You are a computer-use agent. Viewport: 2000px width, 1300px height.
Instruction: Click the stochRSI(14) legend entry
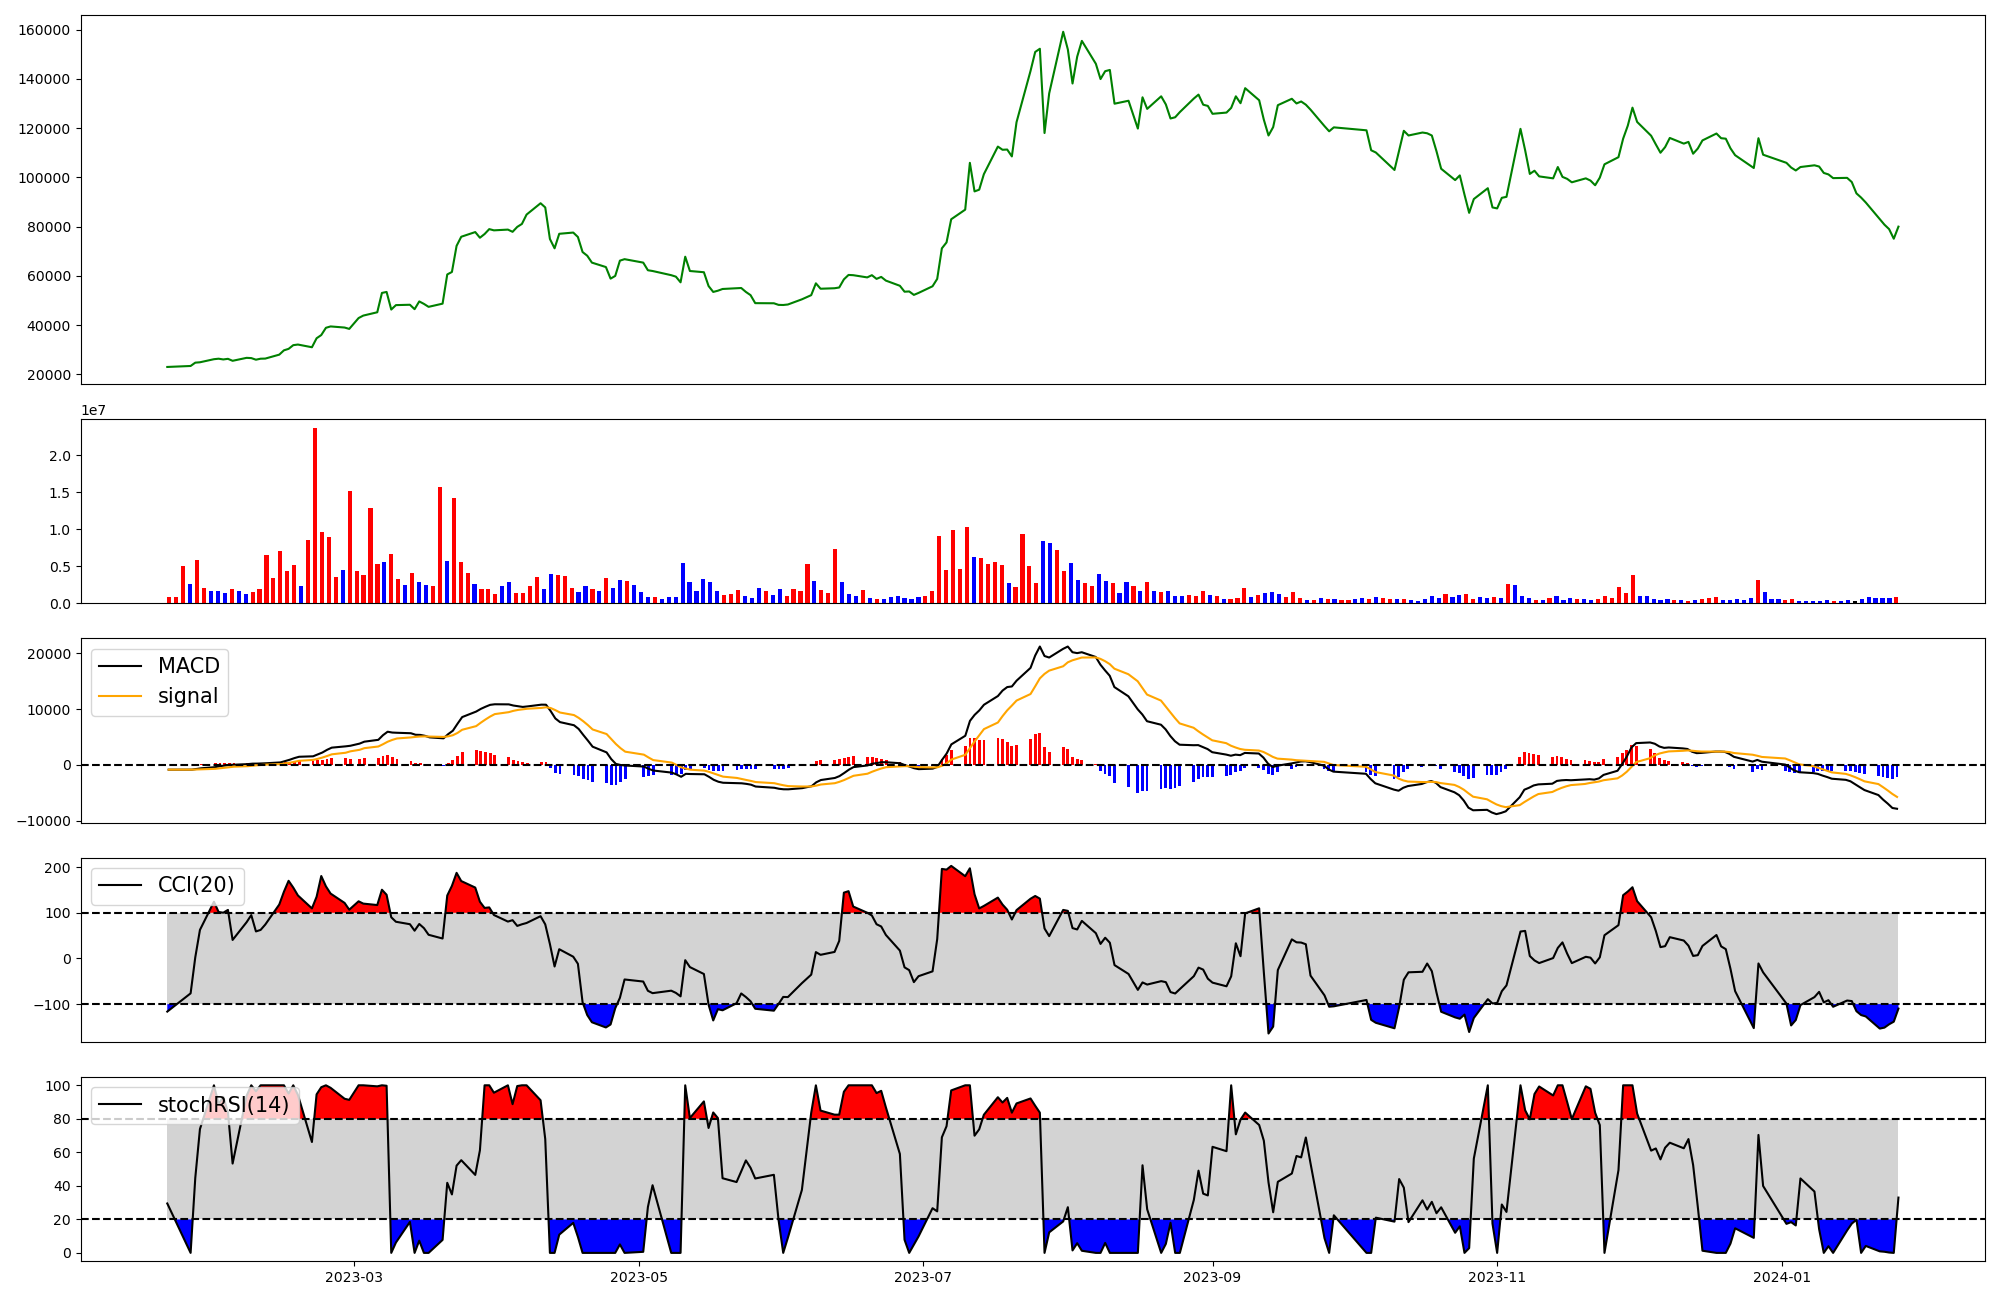pyautogui.click(x=222, y=1105)
